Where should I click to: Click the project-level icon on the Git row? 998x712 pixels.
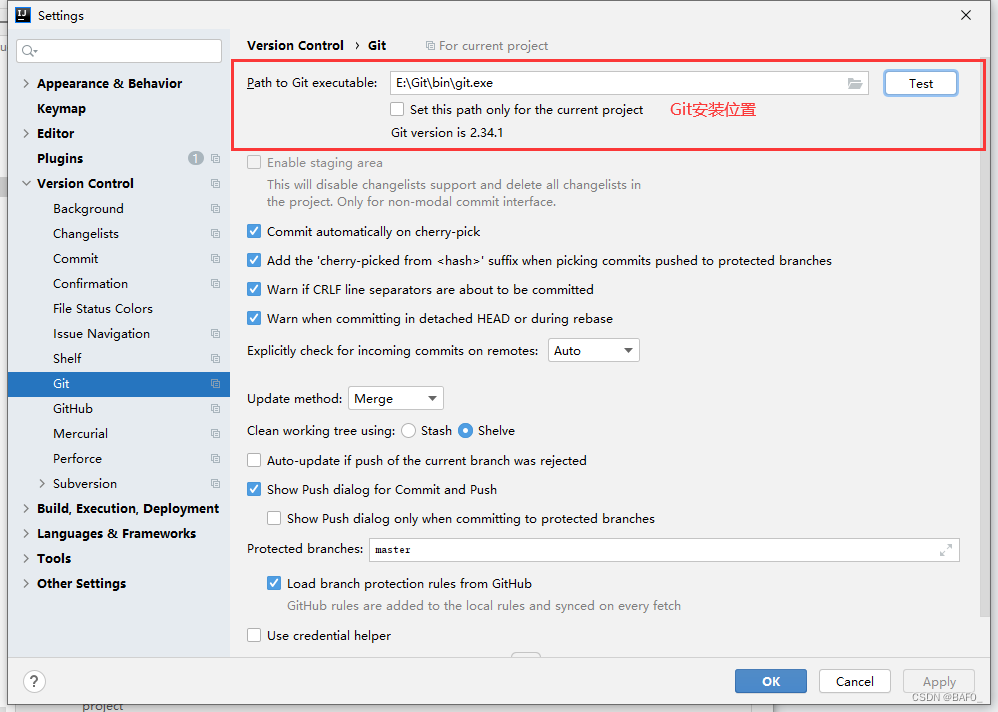(x=216, y=384)
